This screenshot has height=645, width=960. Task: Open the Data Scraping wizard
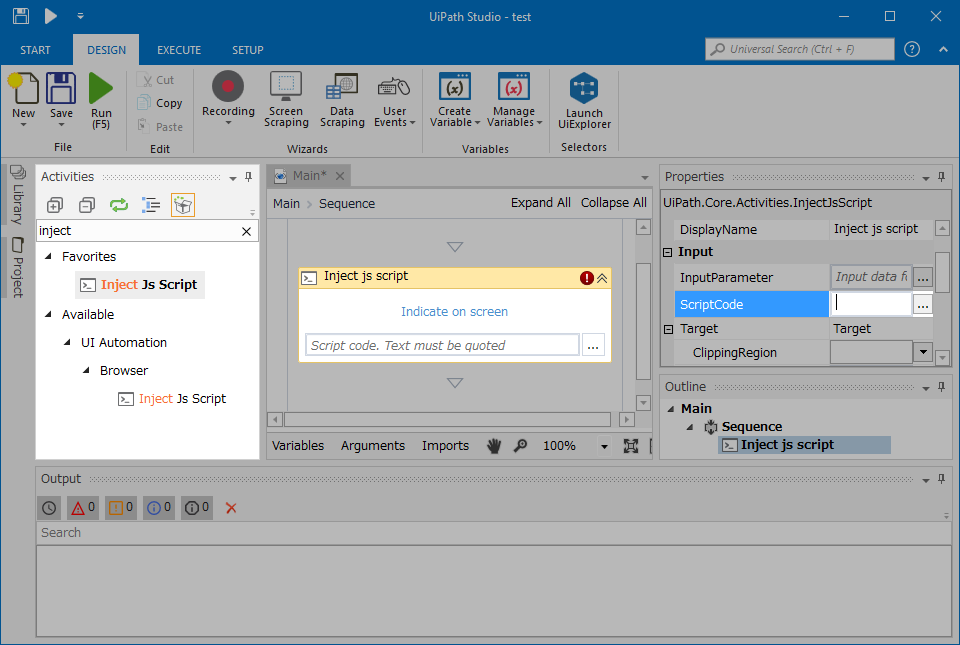coord(342,99)
